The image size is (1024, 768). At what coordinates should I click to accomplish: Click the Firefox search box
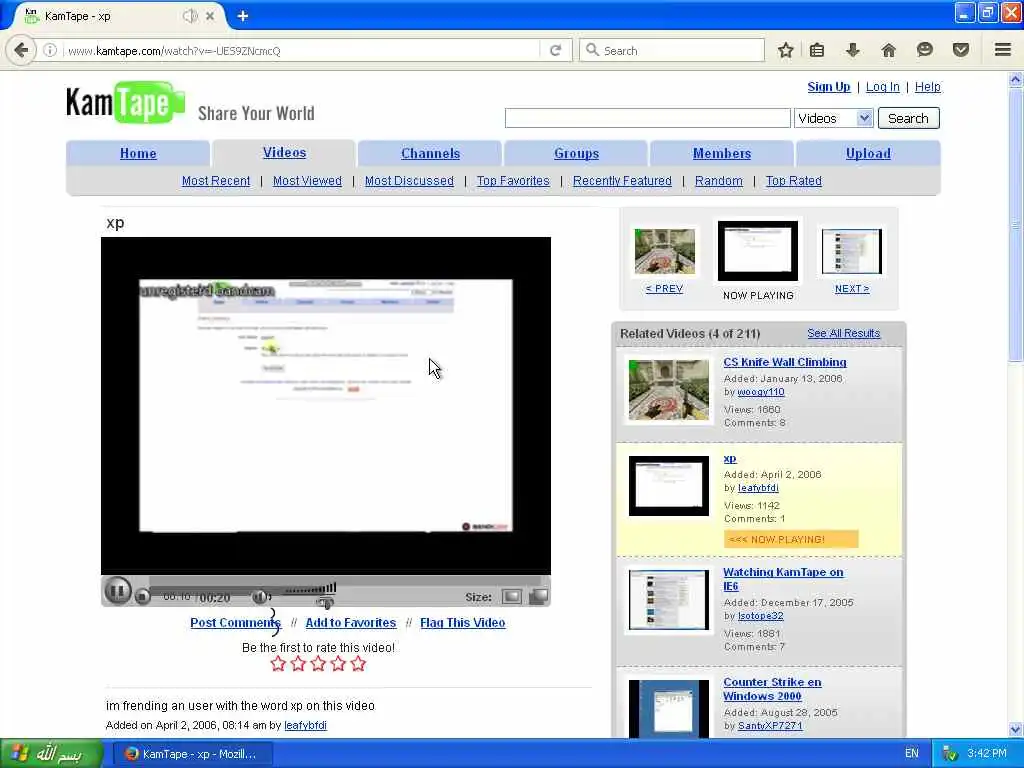[x=672, y=50]
